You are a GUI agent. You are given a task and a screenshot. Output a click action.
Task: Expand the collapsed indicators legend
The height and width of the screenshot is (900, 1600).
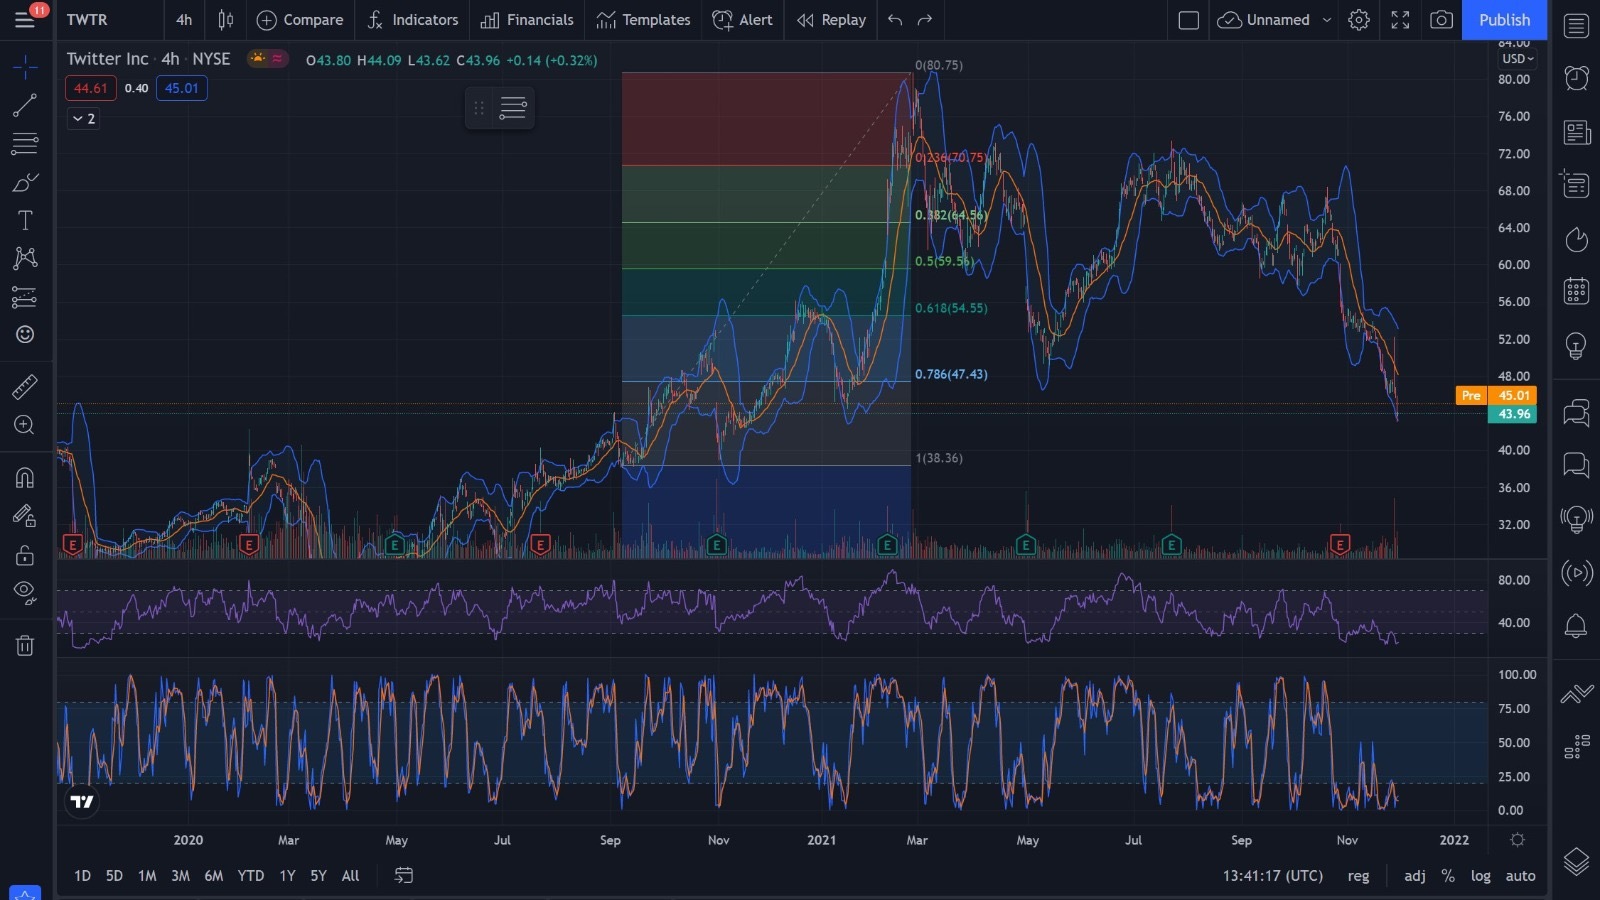click(83, 119)
